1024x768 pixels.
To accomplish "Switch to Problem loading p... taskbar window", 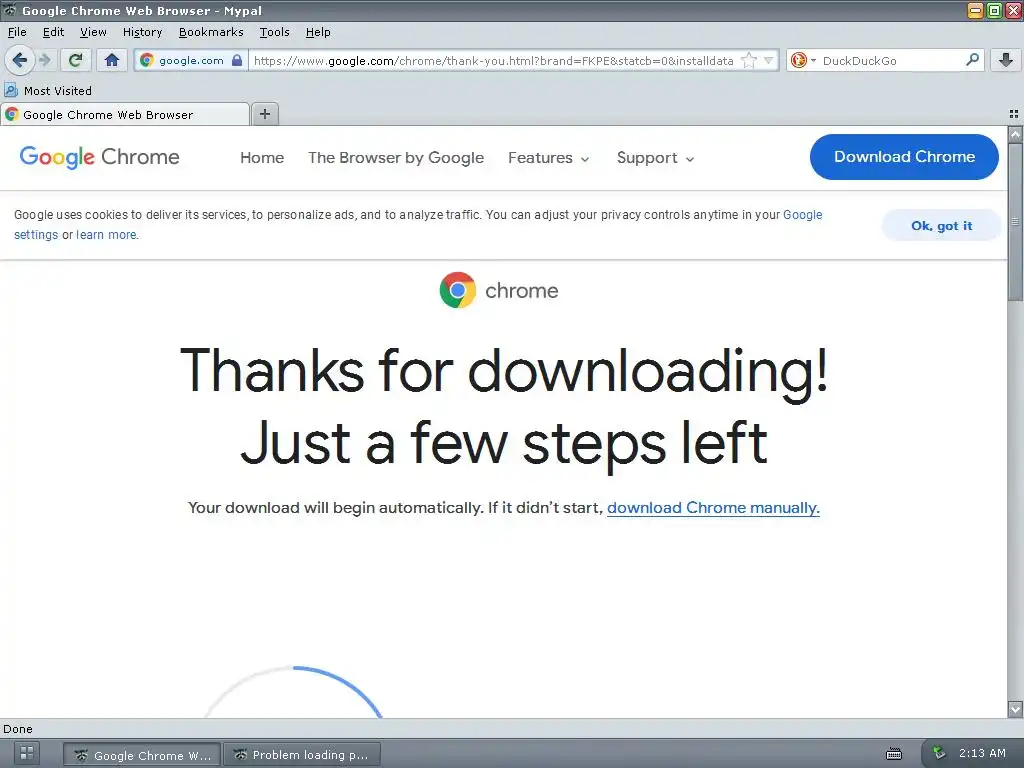I will coord(302,755).
